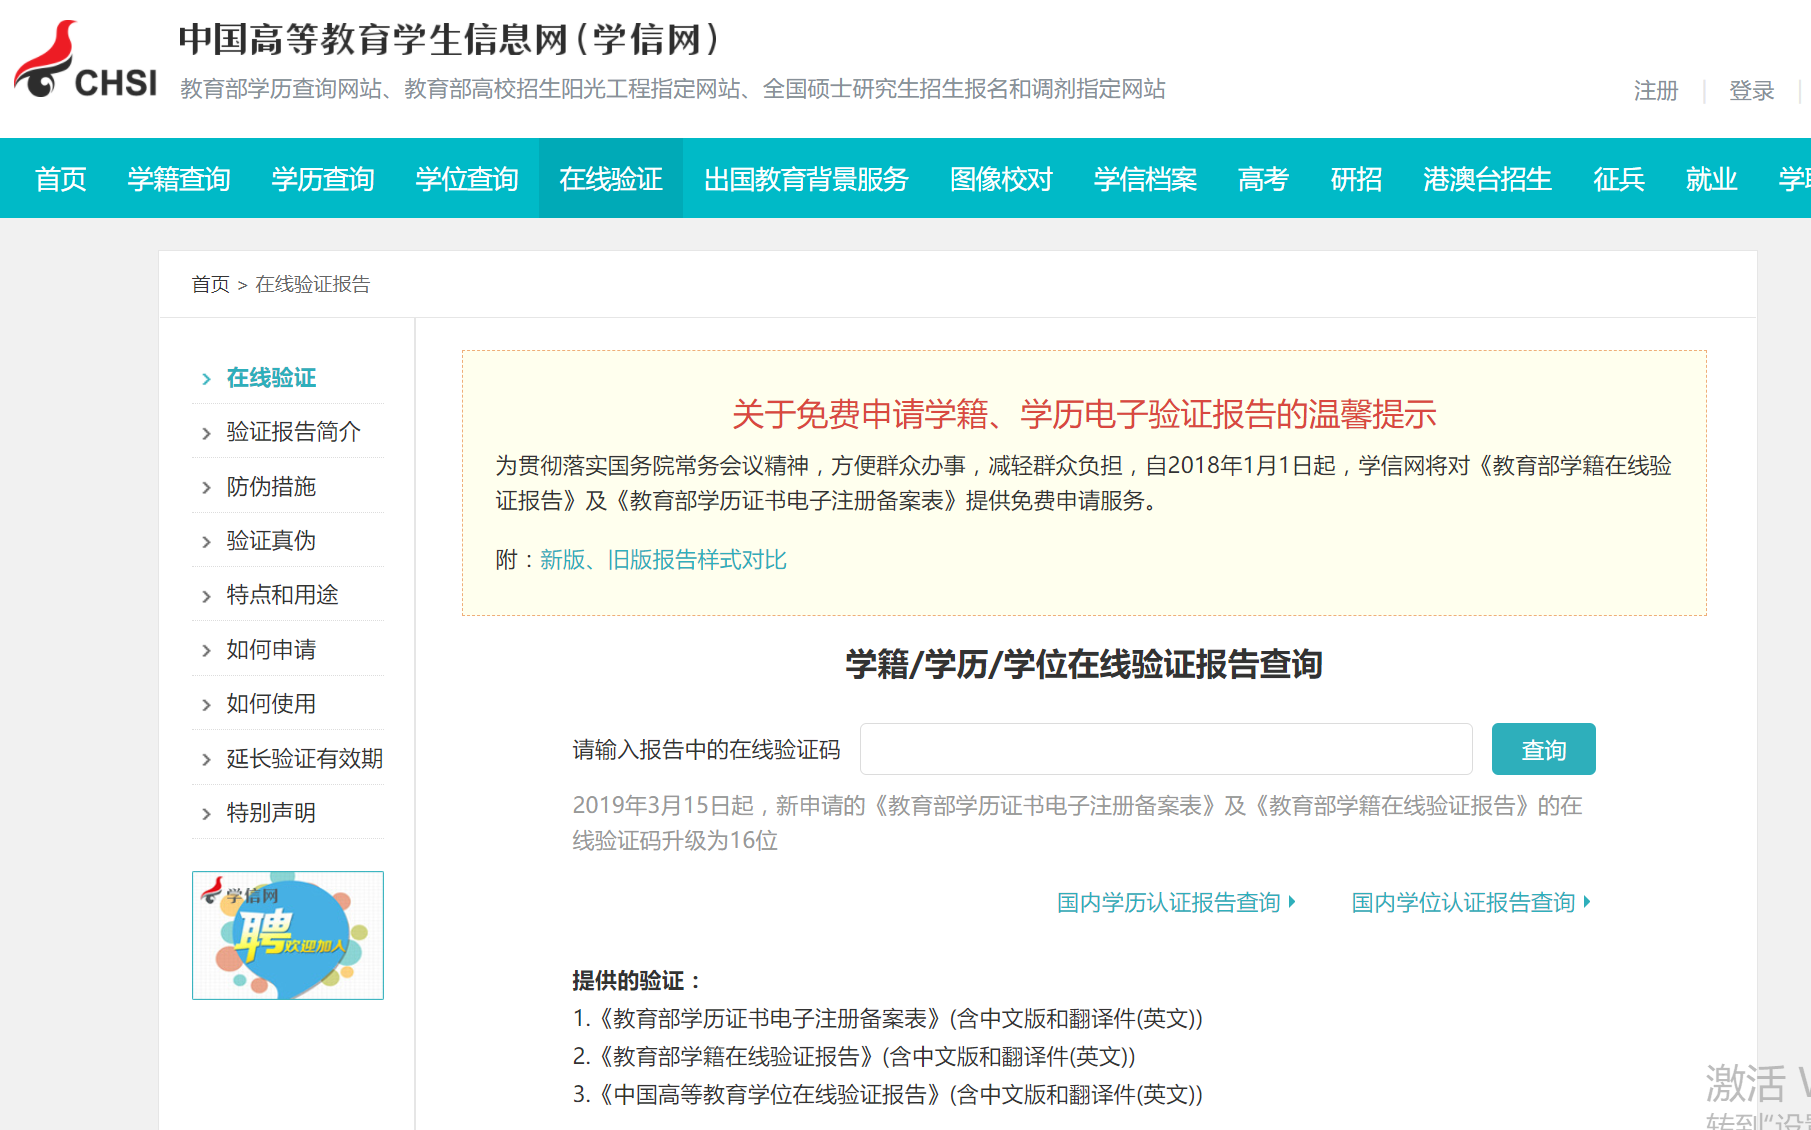The height and width of the screenshot is (1130, 1811).
Task: Open 国内学历认证报告查询 link
Action: point(1176,903)
